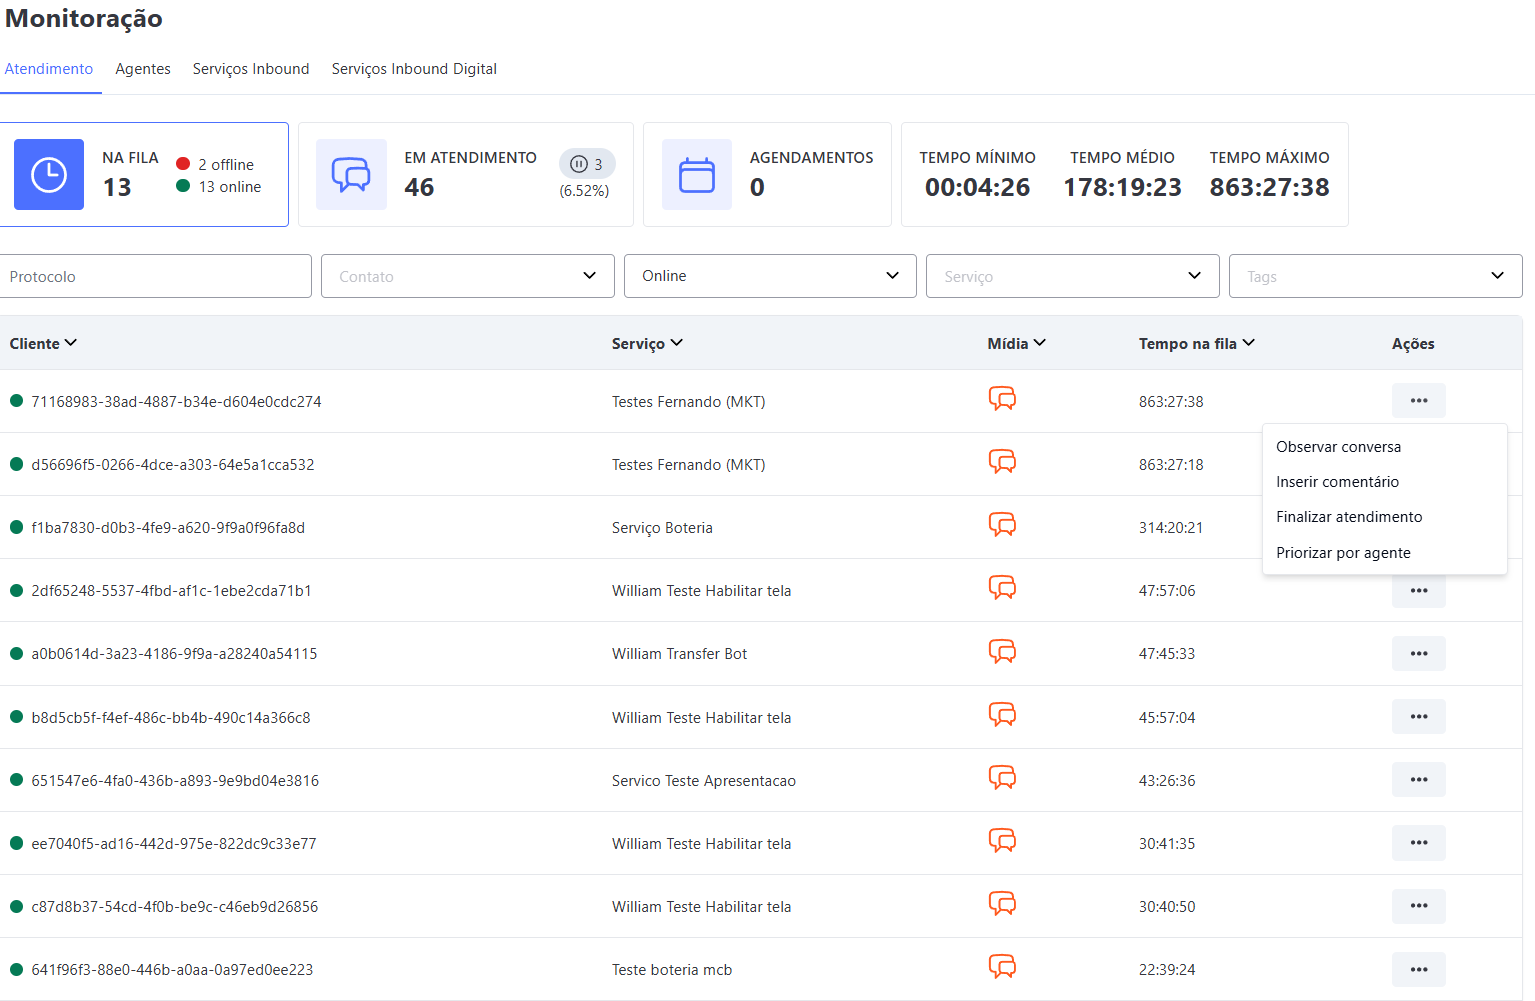
Task: Open actions menu for 71168983 row
Action: pos(1419,400)
